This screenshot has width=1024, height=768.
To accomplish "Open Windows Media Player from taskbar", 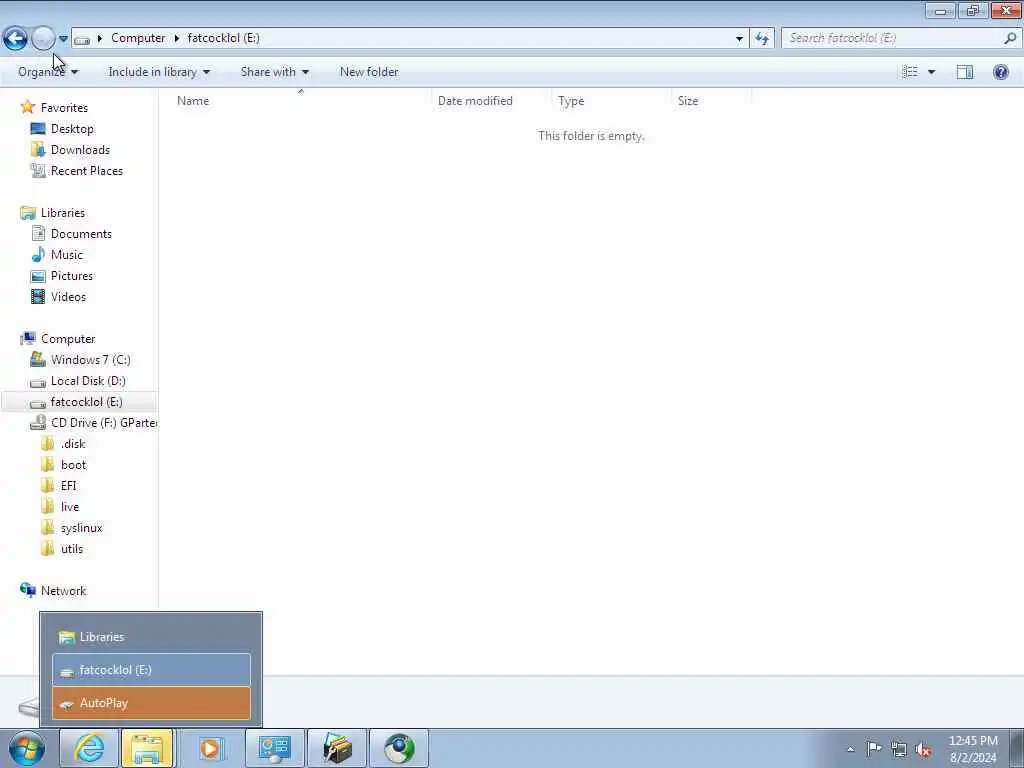I will click(210, 748).
